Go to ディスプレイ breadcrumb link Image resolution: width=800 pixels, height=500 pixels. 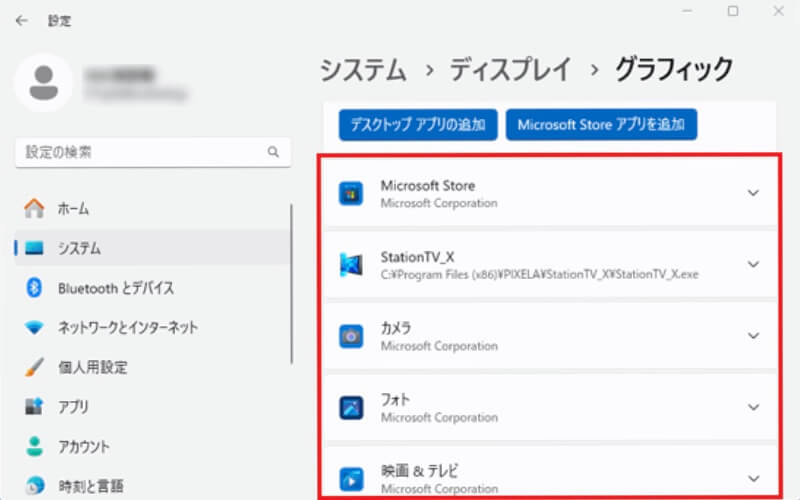coord(510,70)
